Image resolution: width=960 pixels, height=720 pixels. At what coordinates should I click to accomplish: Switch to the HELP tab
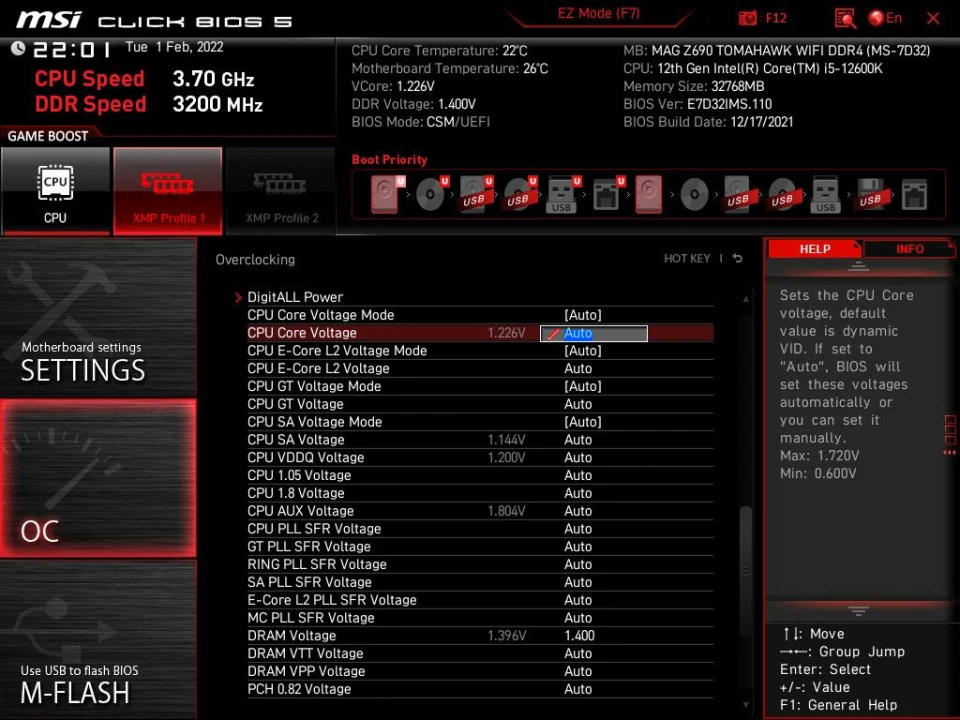[814, 249]
